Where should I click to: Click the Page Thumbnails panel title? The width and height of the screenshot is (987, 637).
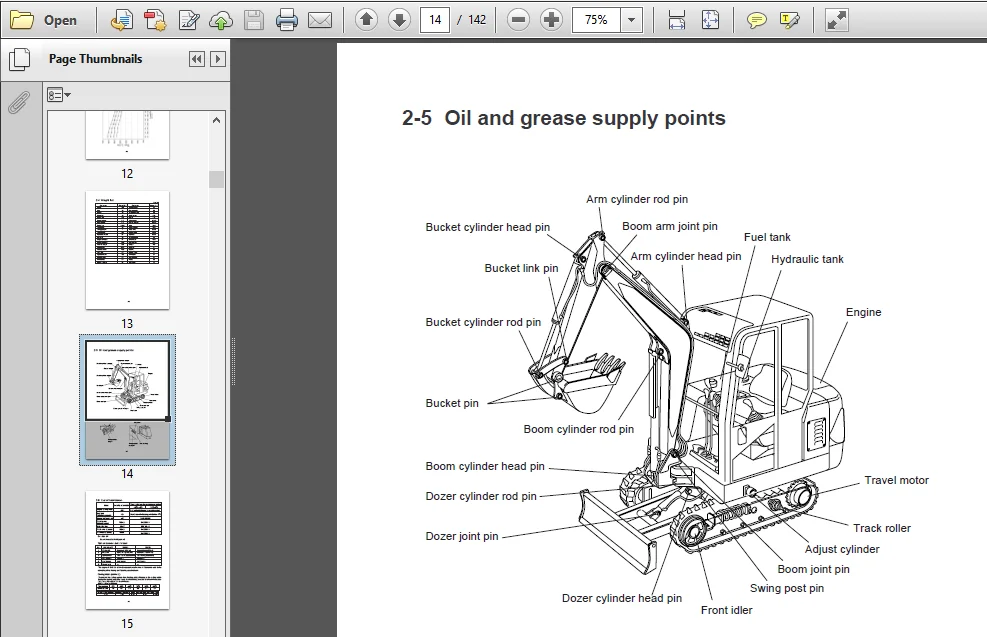pyautogui.click(x=96, y=59)
